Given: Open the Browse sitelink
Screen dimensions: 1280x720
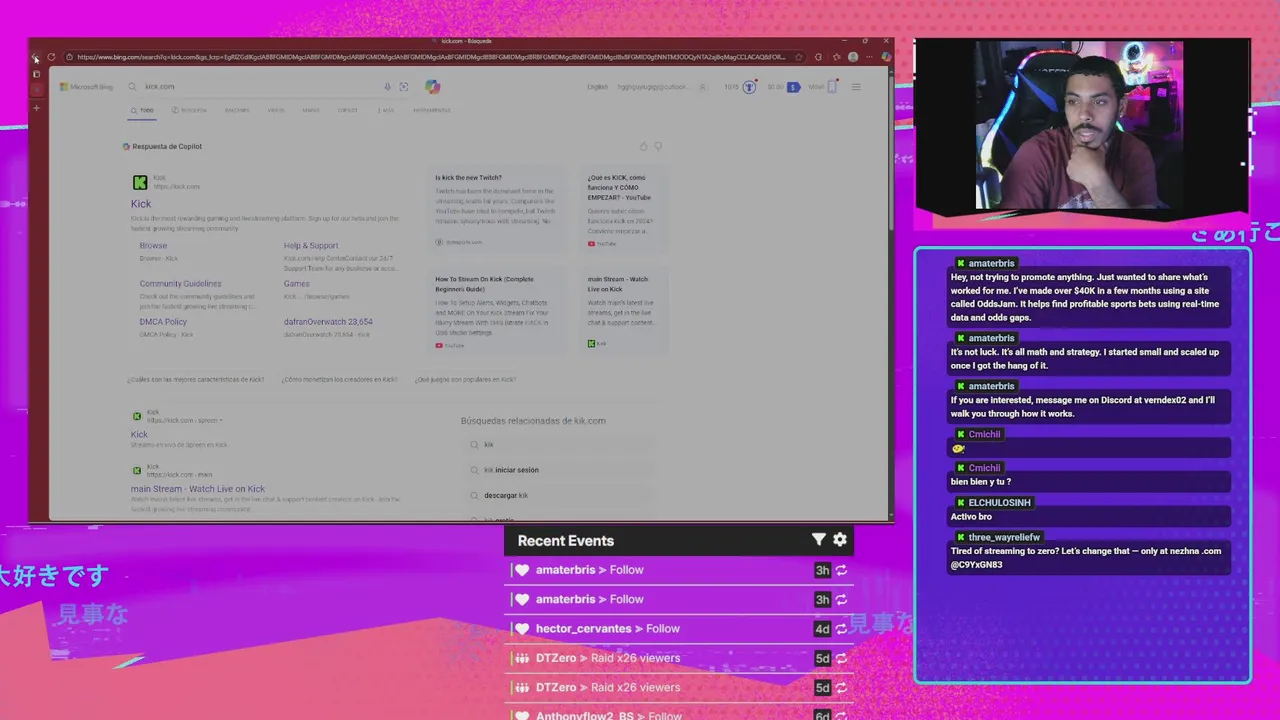Looking at the screenshot, I should [153, 246].
